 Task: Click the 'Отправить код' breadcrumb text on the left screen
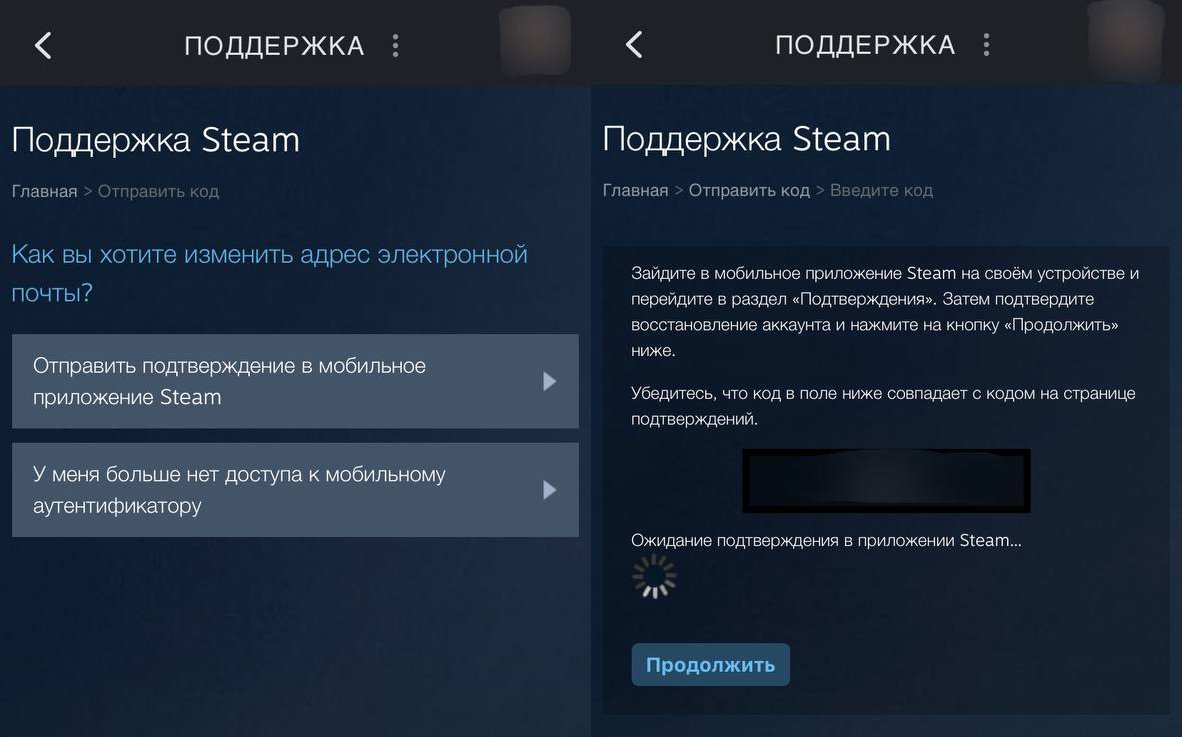(158, 191)
